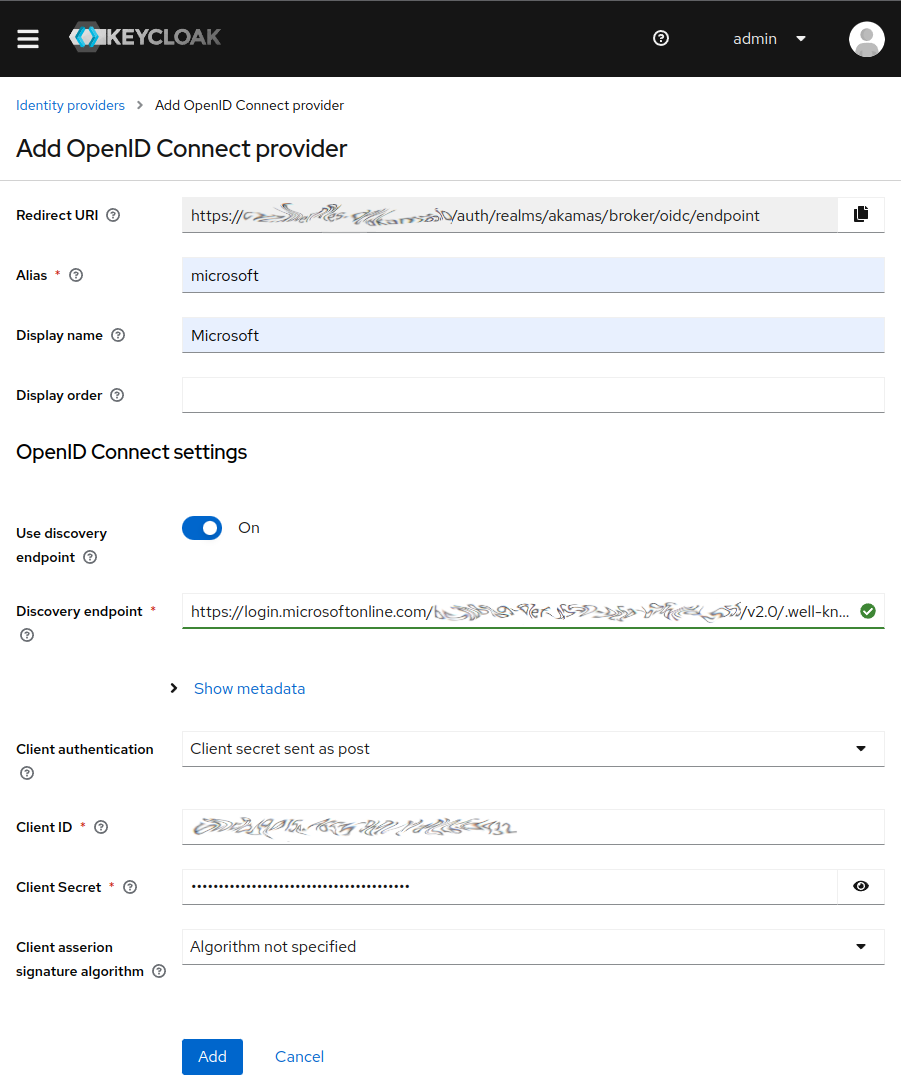Reveal the Client Secret with eye icon
Screen dimensions: 901x1091
point(861,887)
